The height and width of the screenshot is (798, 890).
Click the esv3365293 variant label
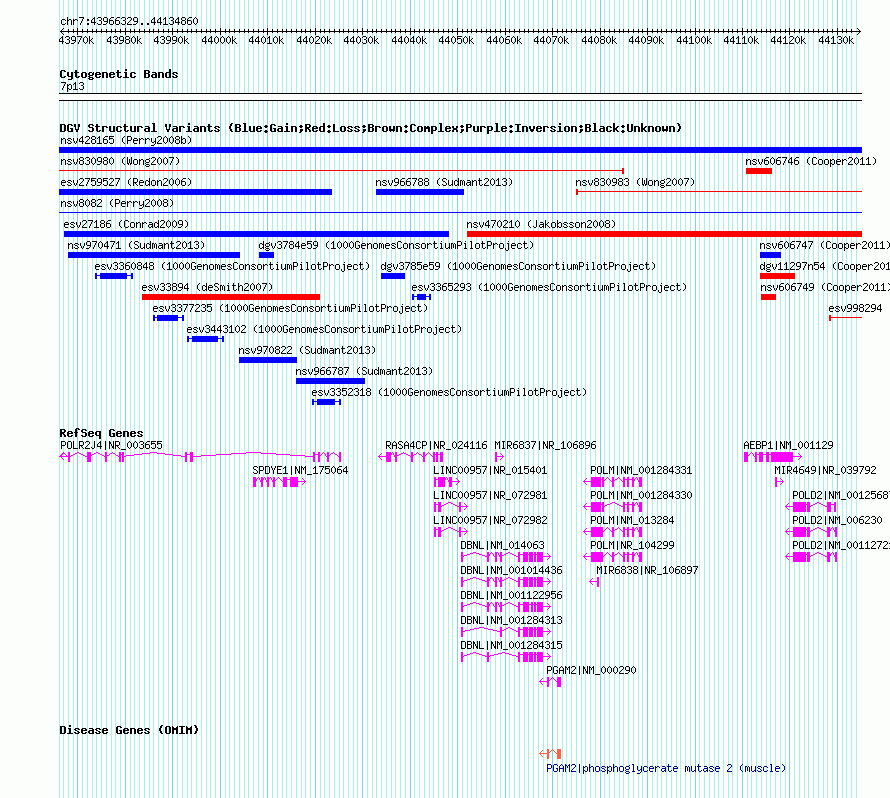pos(549,287)
